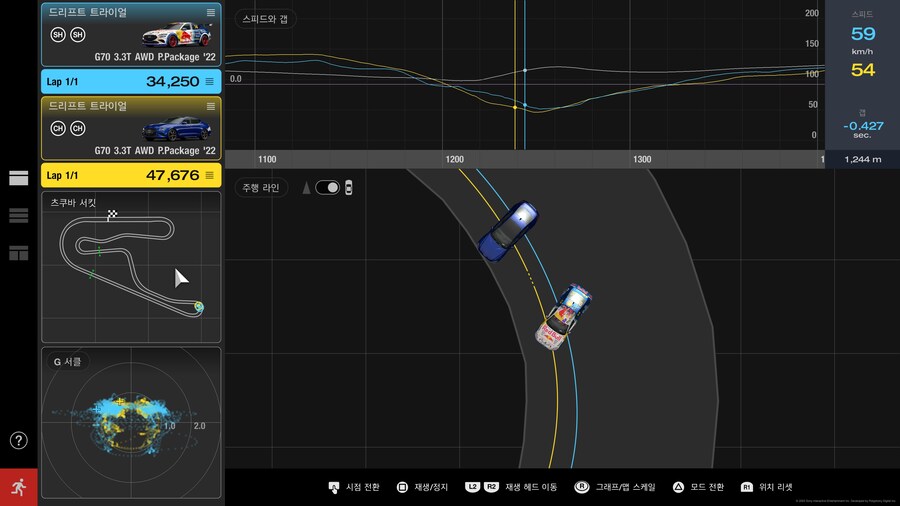The width and height of the screenshot is (900, 506).
Task: Click the R1 위치 리셋 icon
Action: [x=746, y=487]
